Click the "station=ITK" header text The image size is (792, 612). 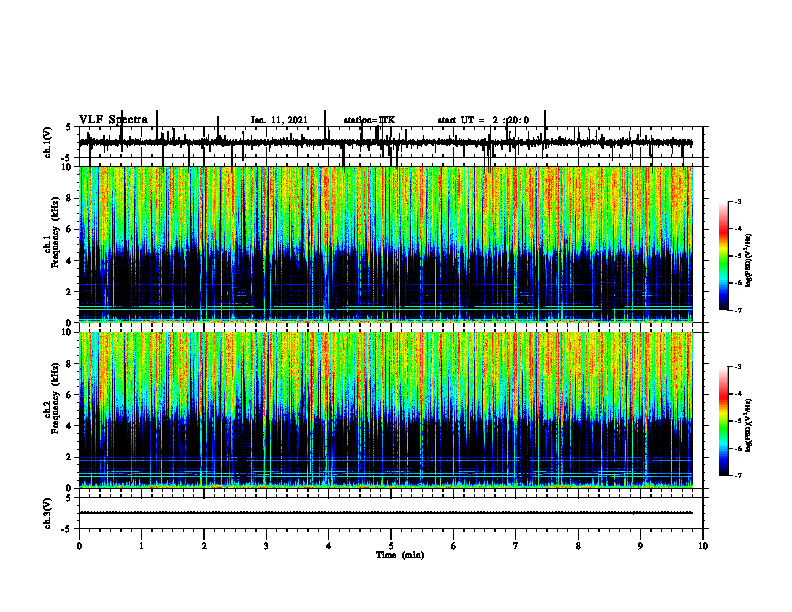(369, 120)
